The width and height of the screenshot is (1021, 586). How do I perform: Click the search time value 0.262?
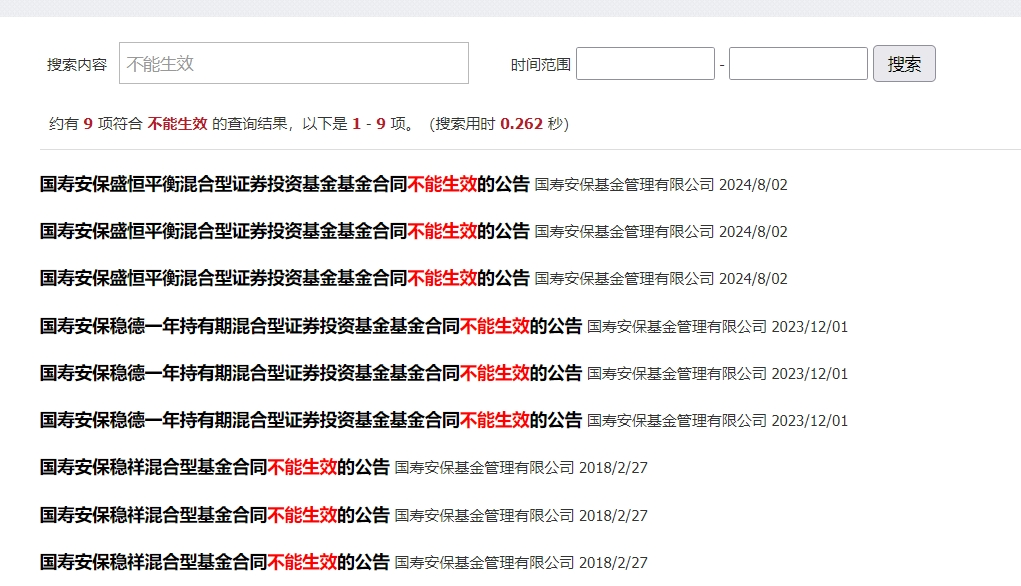521,124
